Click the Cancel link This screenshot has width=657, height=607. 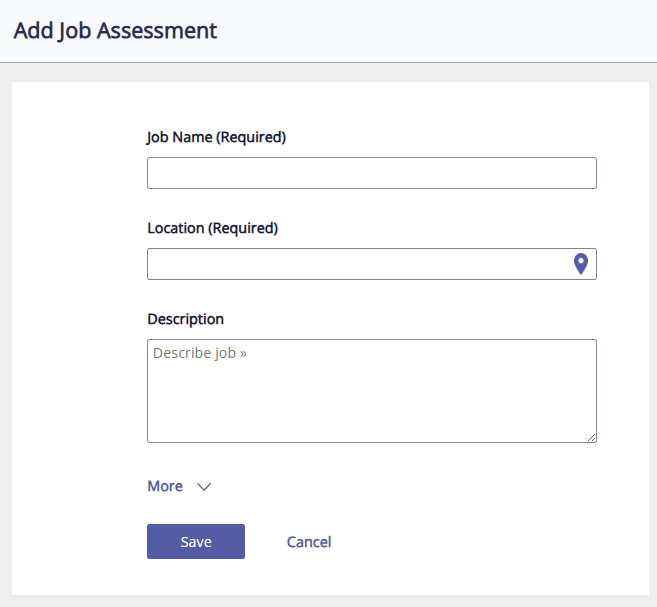pos(309,542)
